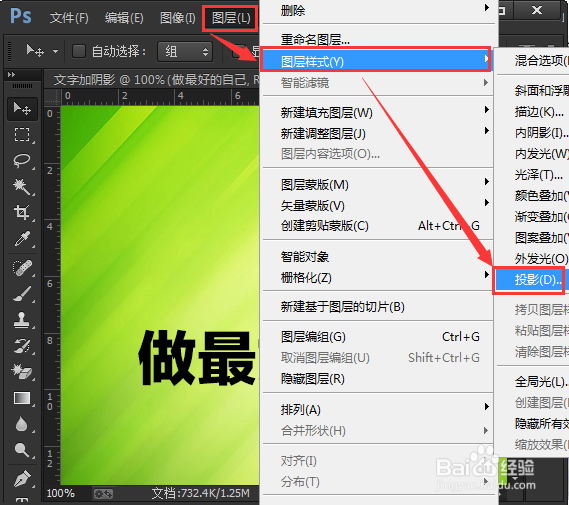Click the ruler origin corner box

tap(52, 97)
